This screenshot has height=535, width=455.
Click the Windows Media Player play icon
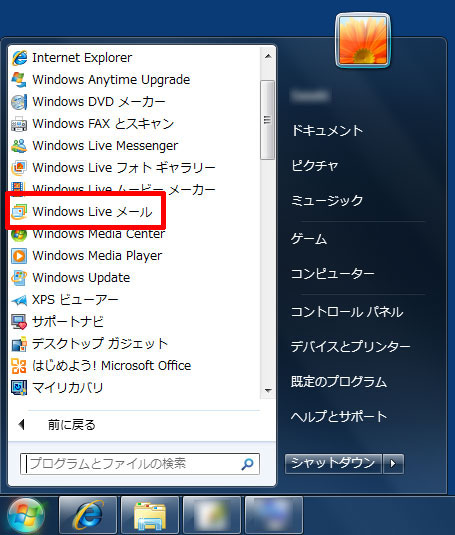19,256
